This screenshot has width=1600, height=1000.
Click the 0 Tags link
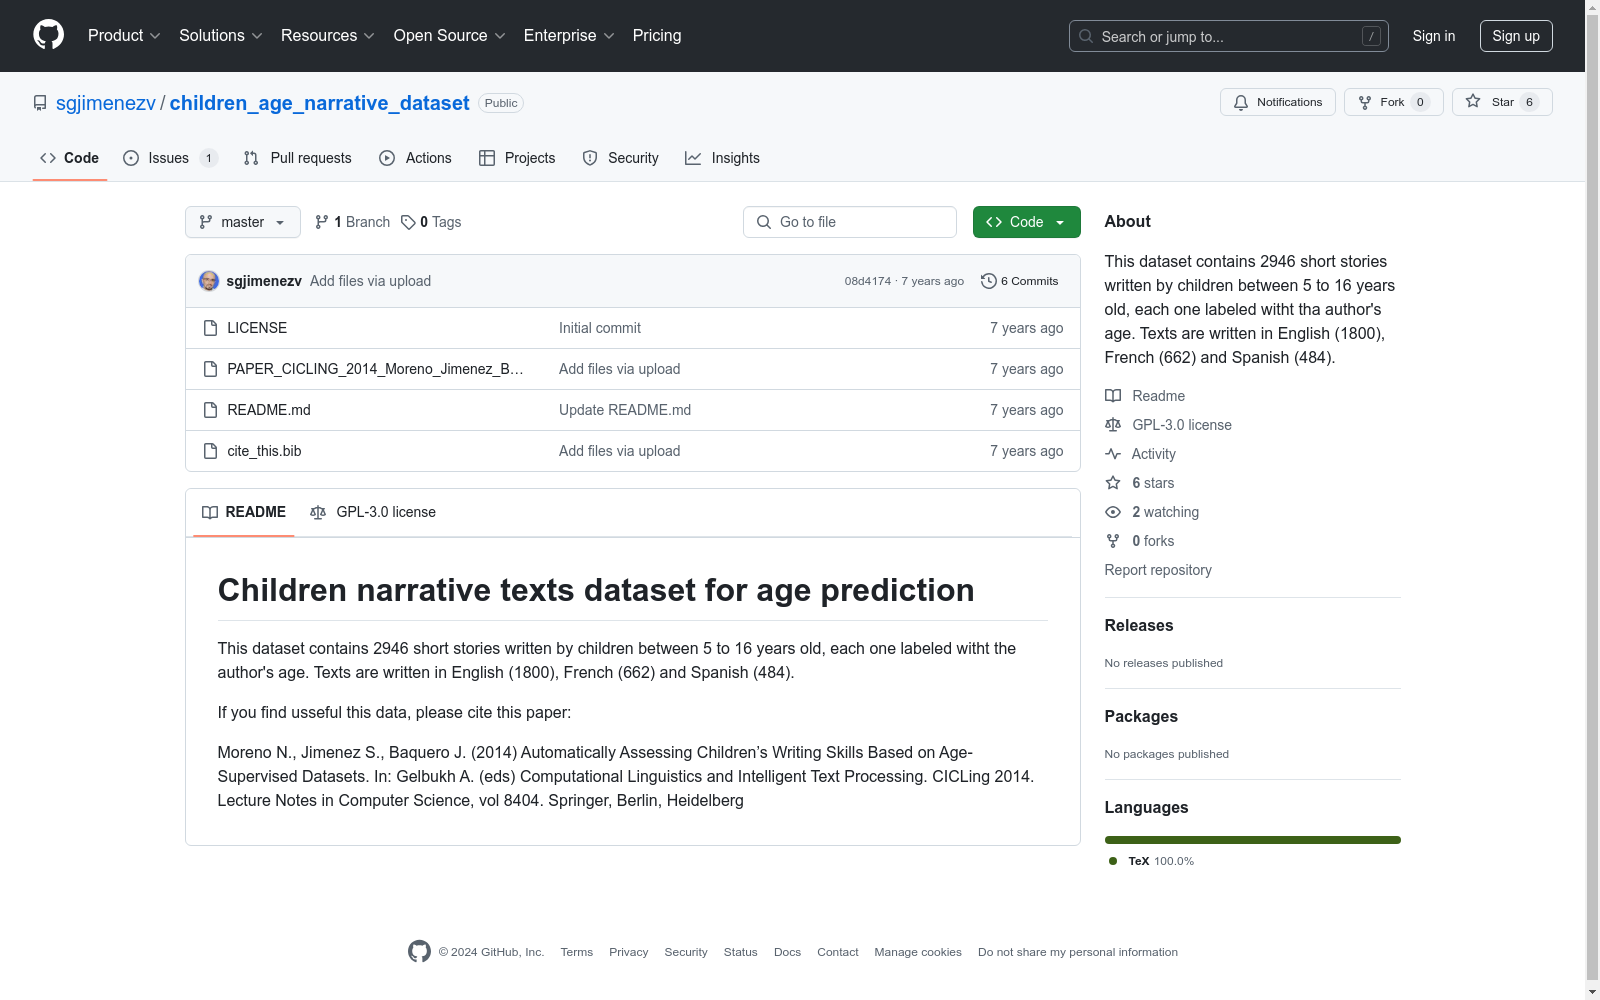pos(431,222)
